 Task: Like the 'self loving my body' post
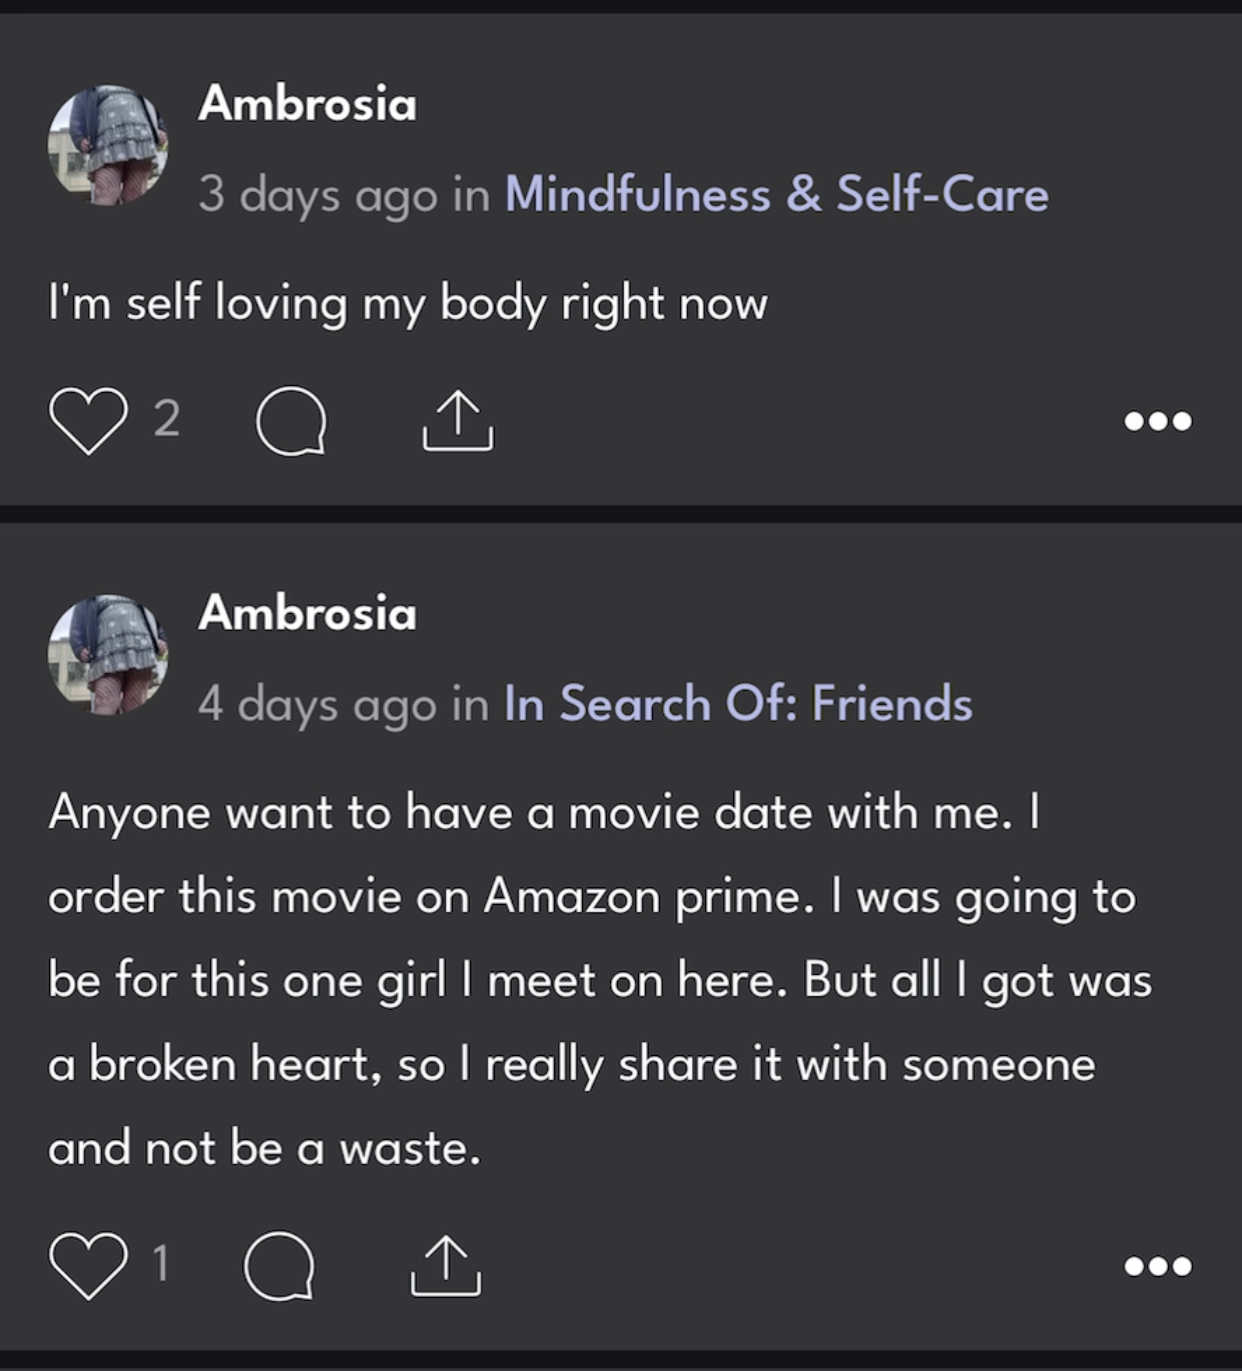point(88,421)
